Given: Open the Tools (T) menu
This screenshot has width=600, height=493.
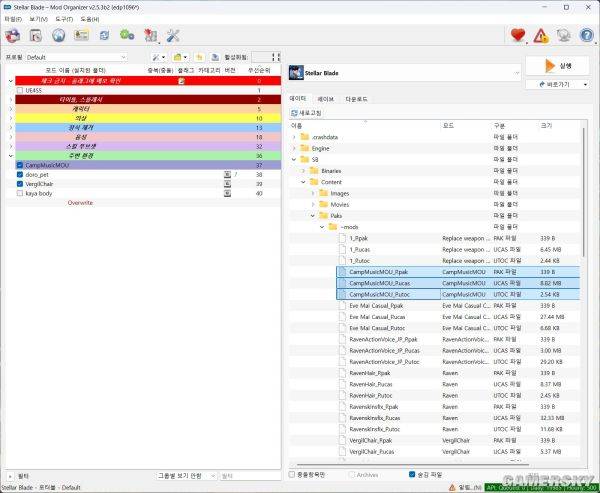Looking at the screenshot, I should [x=64, y=19].
